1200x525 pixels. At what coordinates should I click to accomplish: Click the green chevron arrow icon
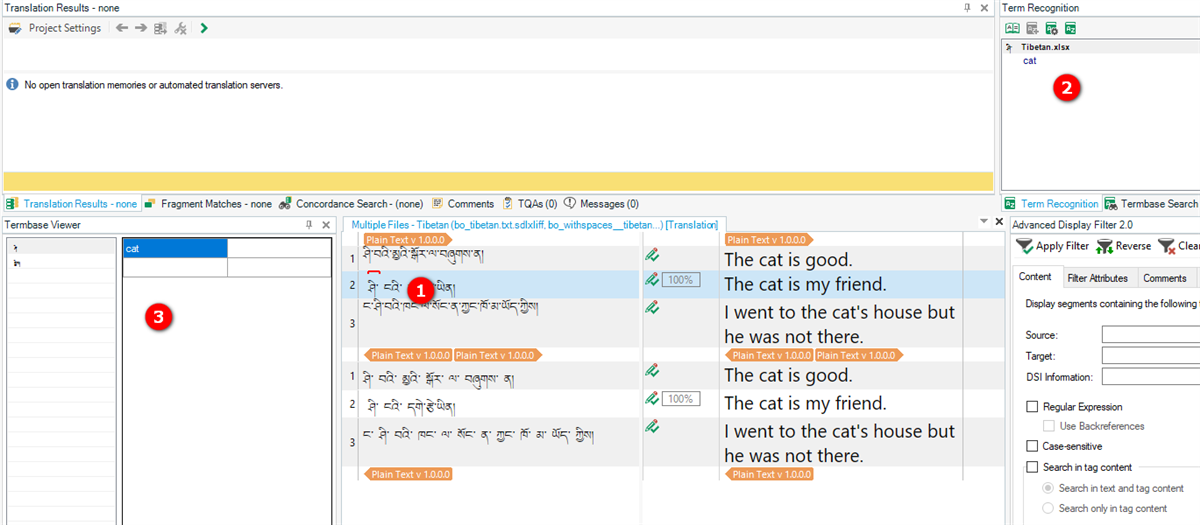pos(204,28)
